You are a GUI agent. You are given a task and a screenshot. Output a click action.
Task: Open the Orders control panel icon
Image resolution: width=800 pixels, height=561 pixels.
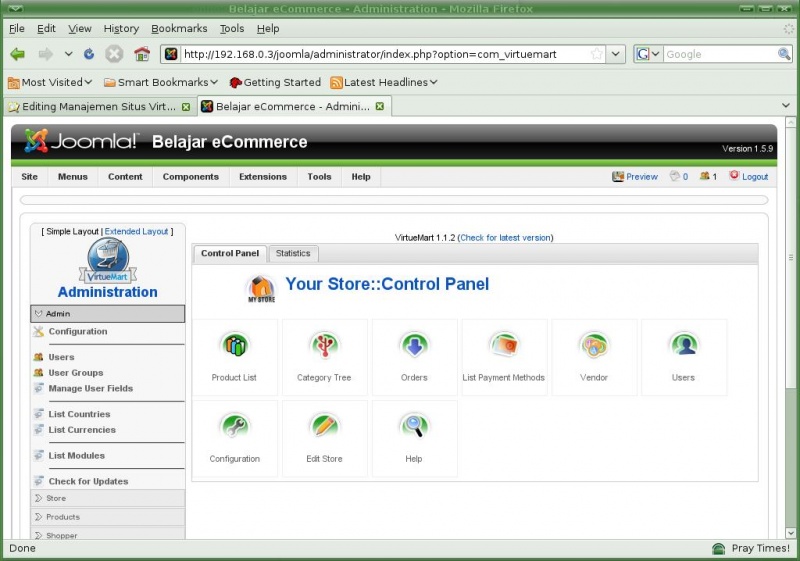point(414,346)
